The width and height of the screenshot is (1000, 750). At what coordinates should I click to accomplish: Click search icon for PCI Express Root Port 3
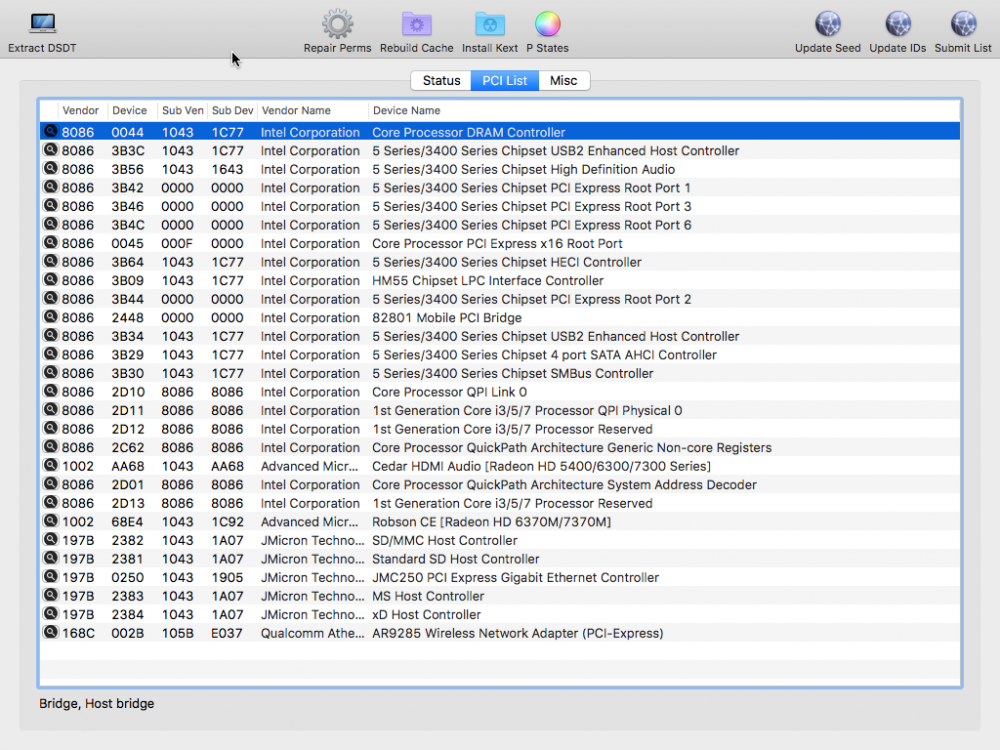[50, 205]
